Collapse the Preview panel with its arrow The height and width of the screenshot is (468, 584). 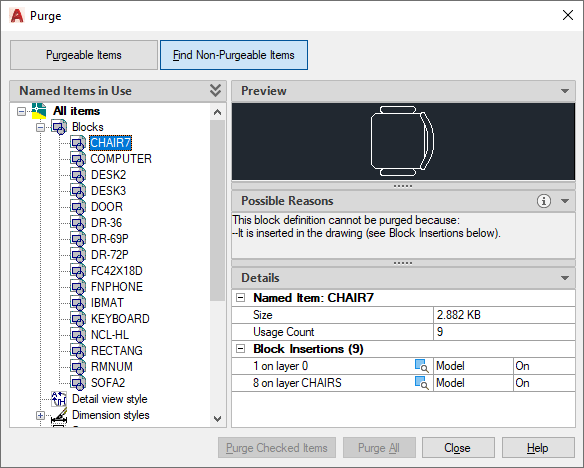(565, 91)
